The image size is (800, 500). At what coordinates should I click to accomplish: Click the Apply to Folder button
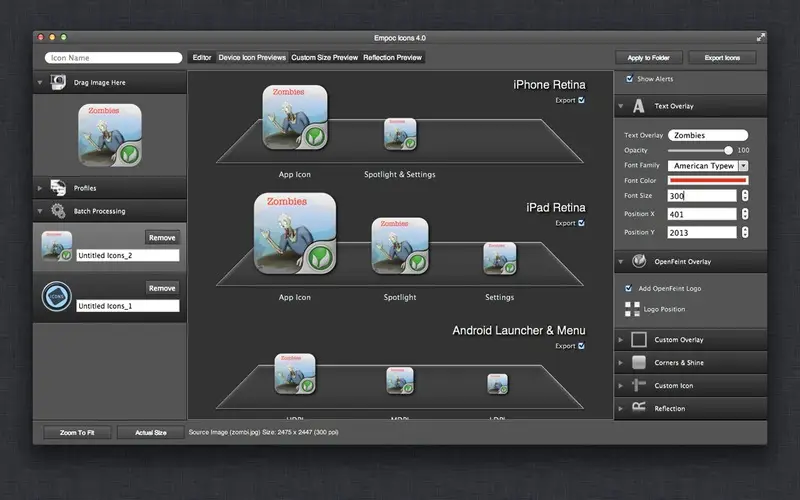tap(648, 58)
